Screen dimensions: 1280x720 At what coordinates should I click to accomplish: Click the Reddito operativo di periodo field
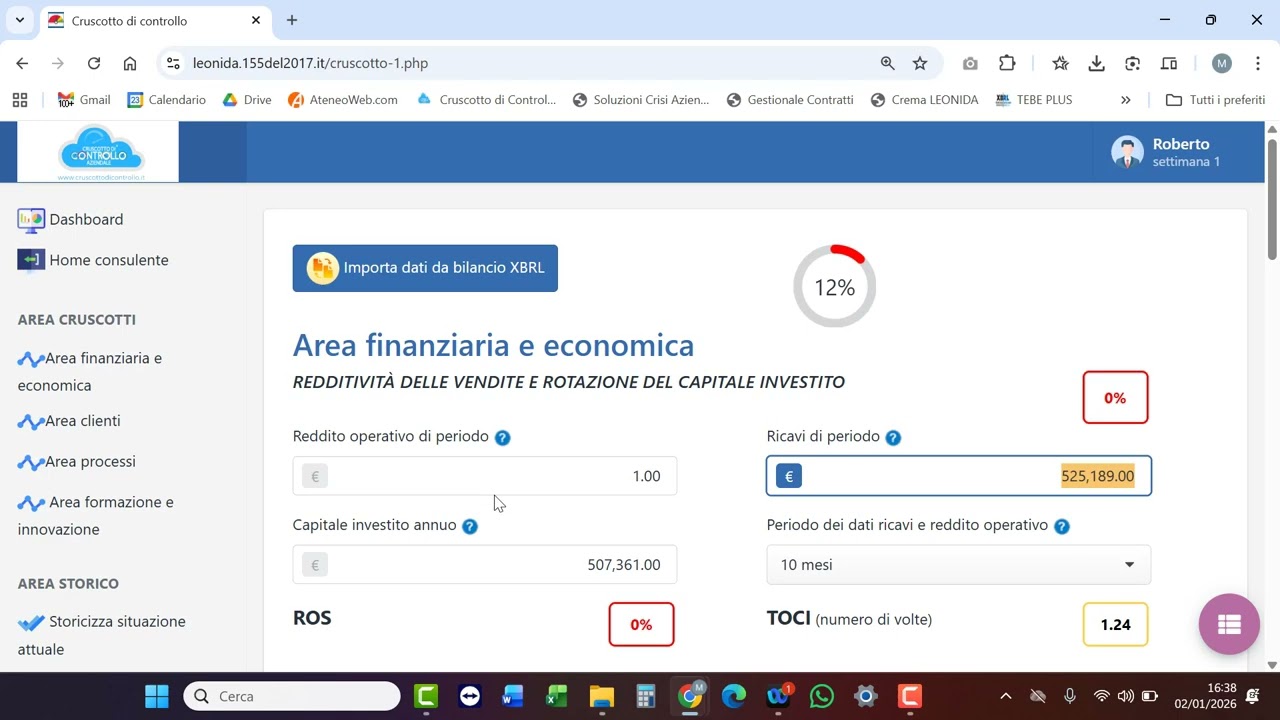point(485,476)
